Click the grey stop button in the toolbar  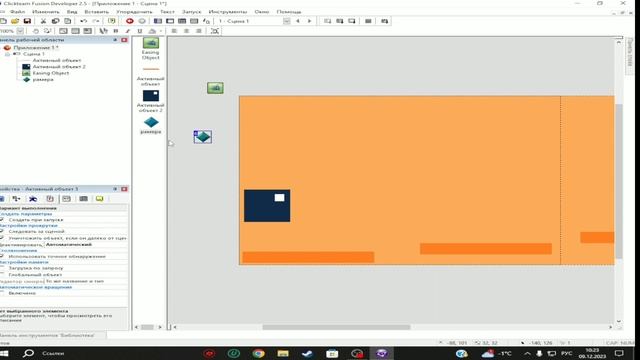point(142,21)
